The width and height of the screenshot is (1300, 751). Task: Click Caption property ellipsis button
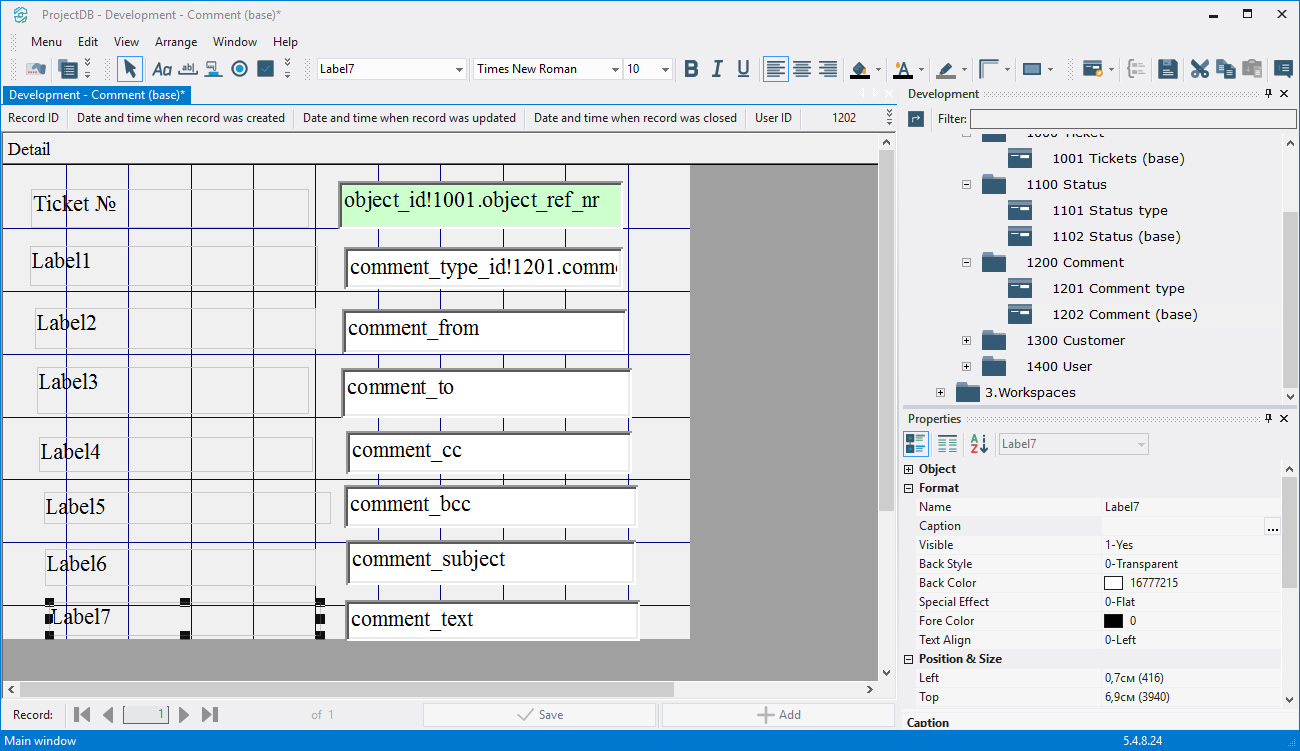tap(1272, 527)
